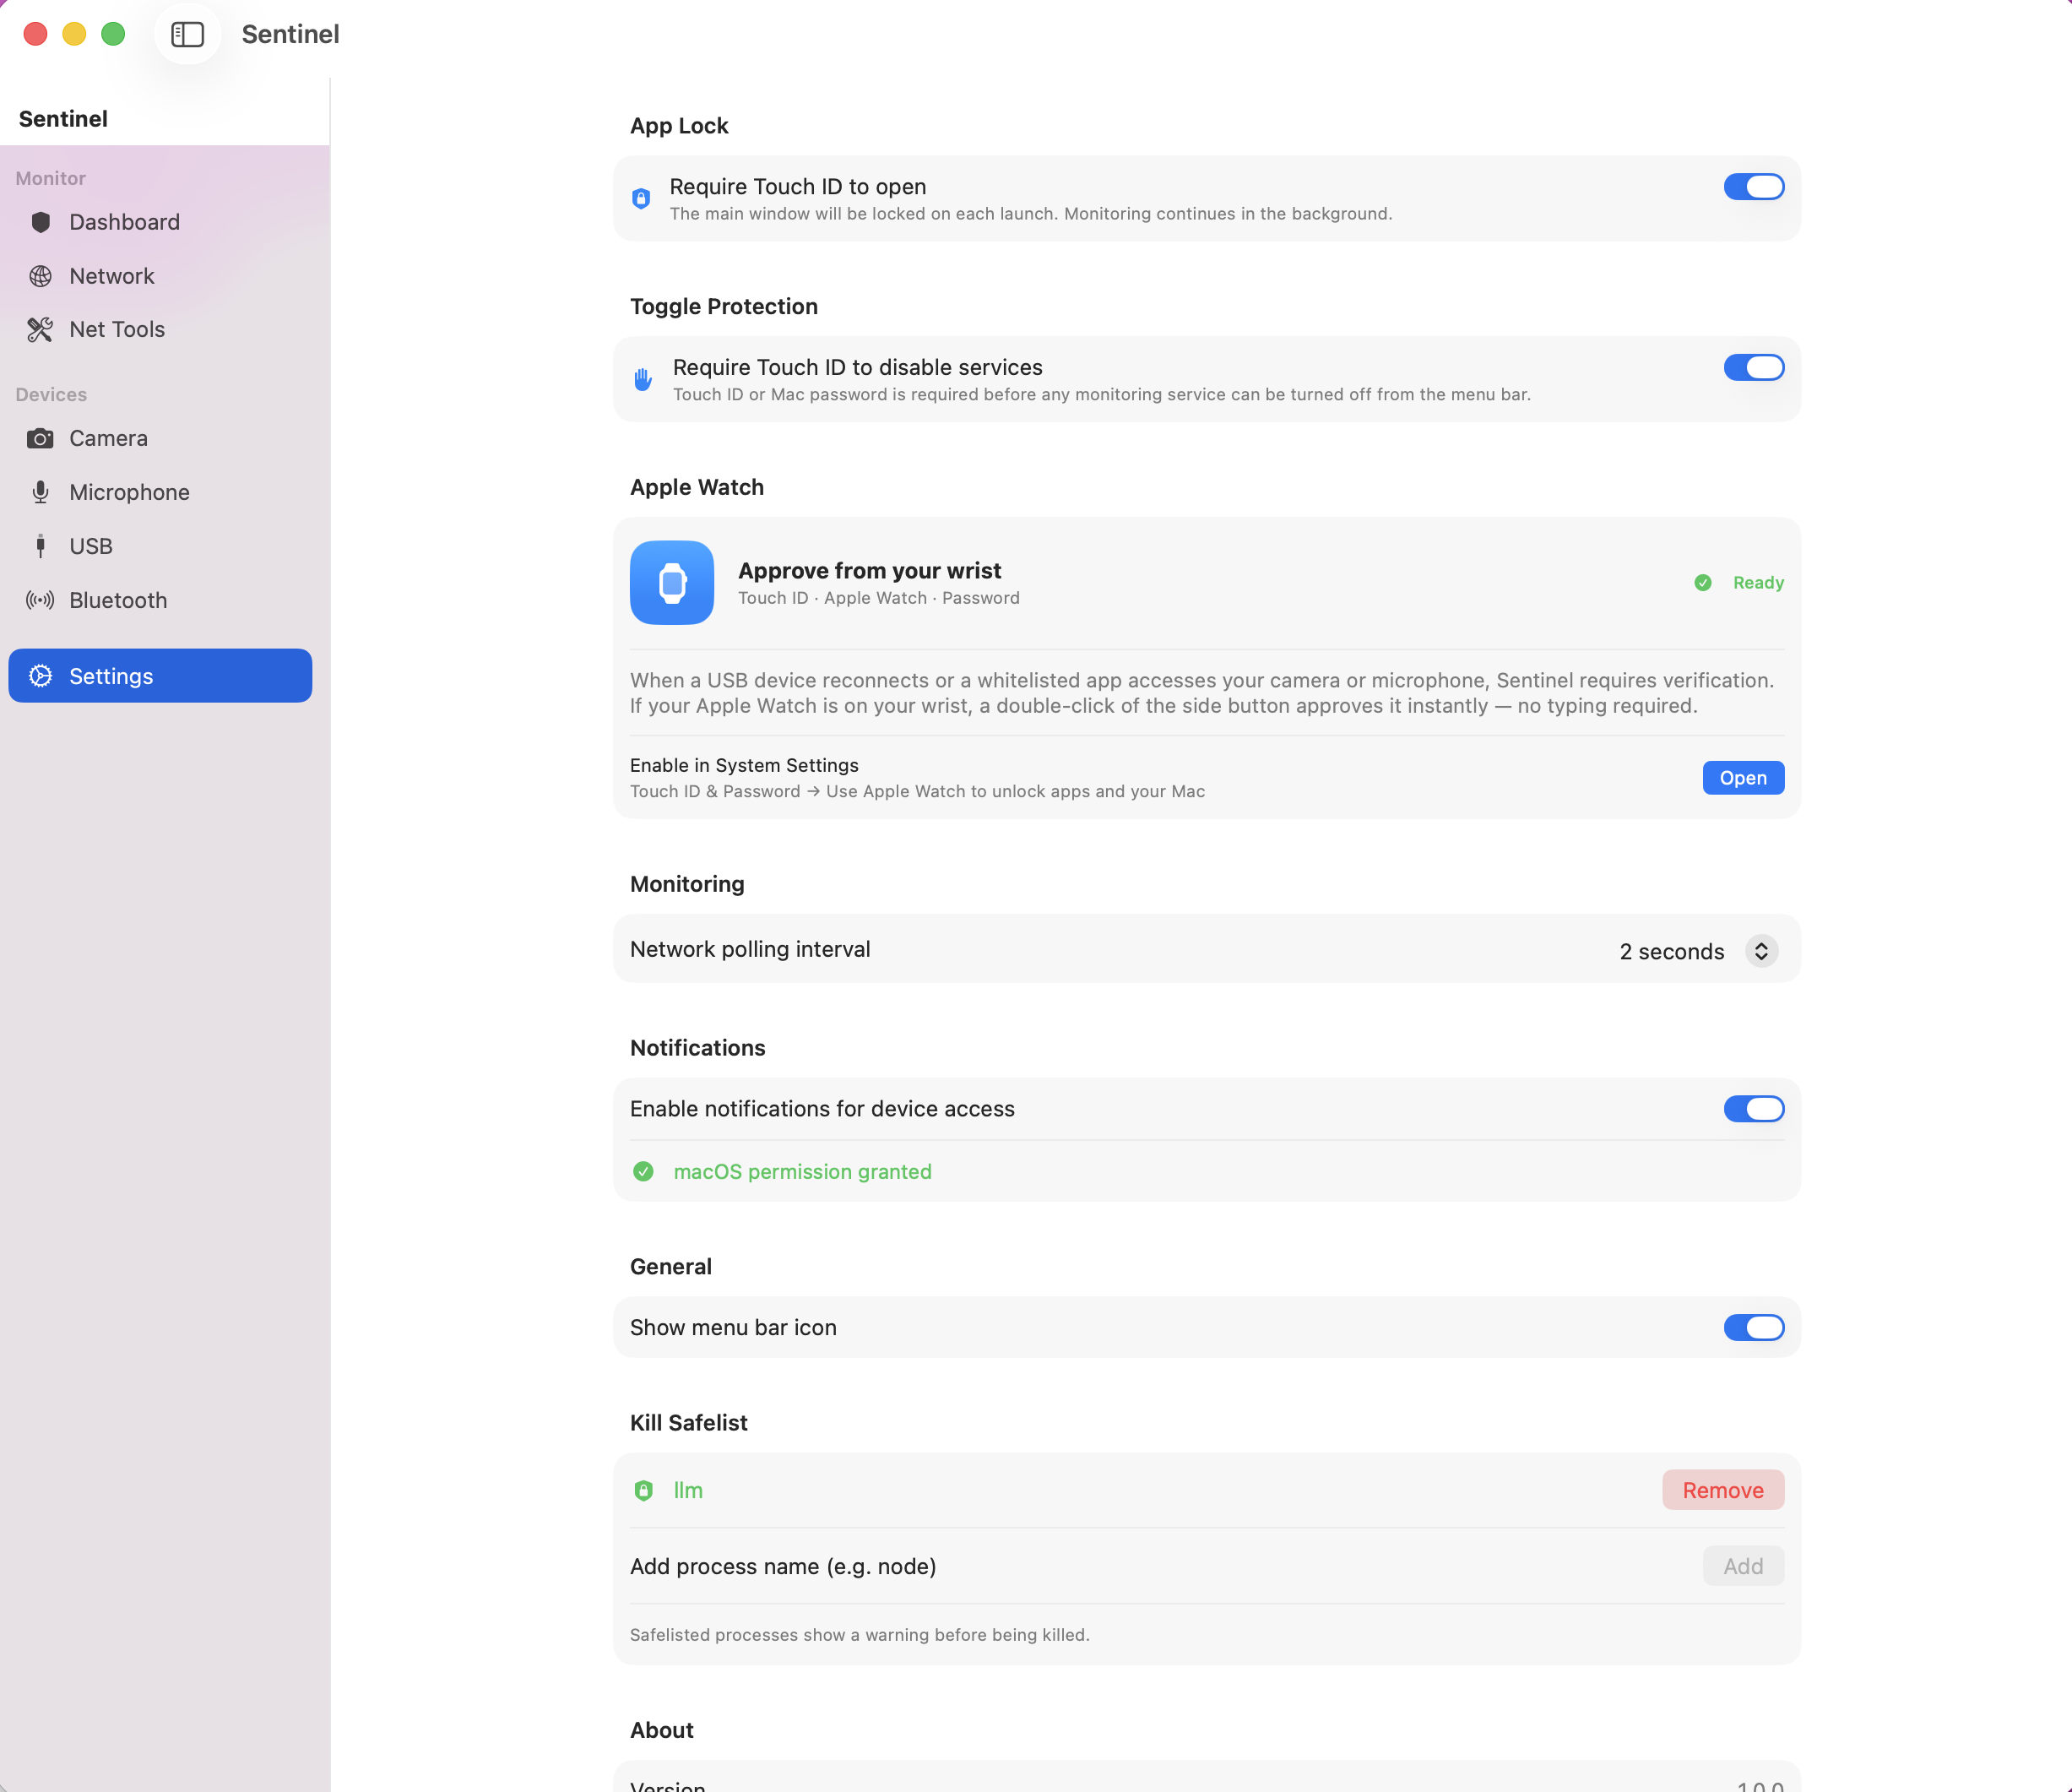Click the Sentinel sidebar header
The height and width of the screenshot is (1792, 2072).
coord(62,118)
